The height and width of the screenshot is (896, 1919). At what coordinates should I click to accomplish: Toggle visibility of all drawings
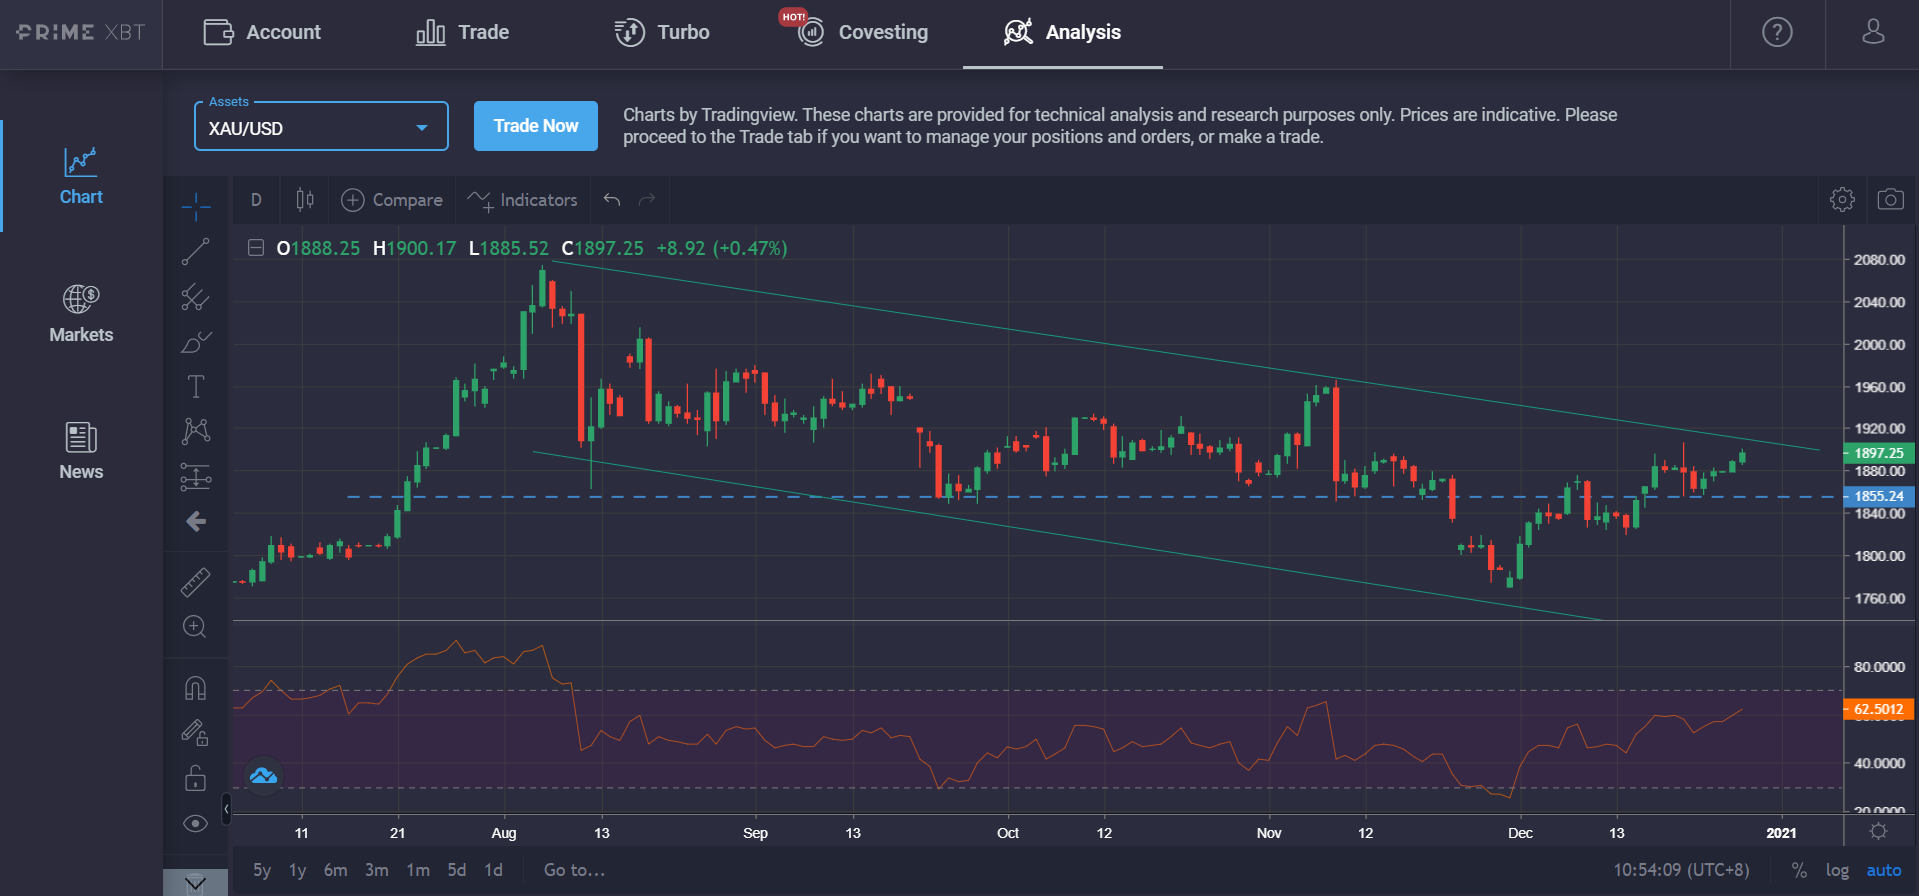pos(196,823)
